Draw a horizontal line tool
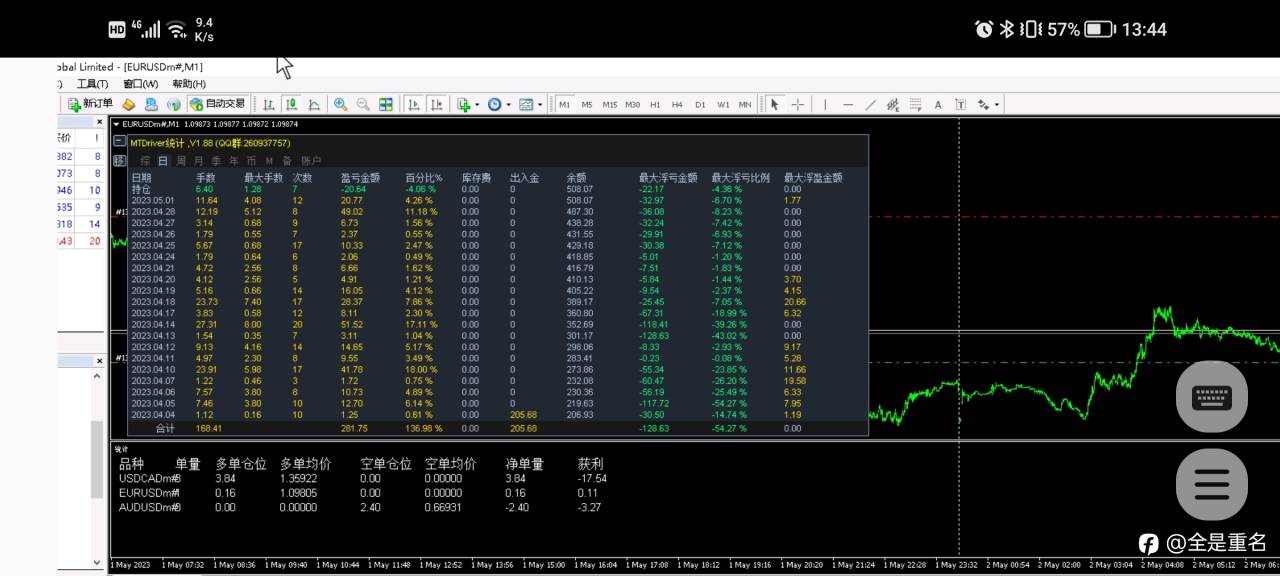This screenshot has height=576, width=1280. coord(848,104)
